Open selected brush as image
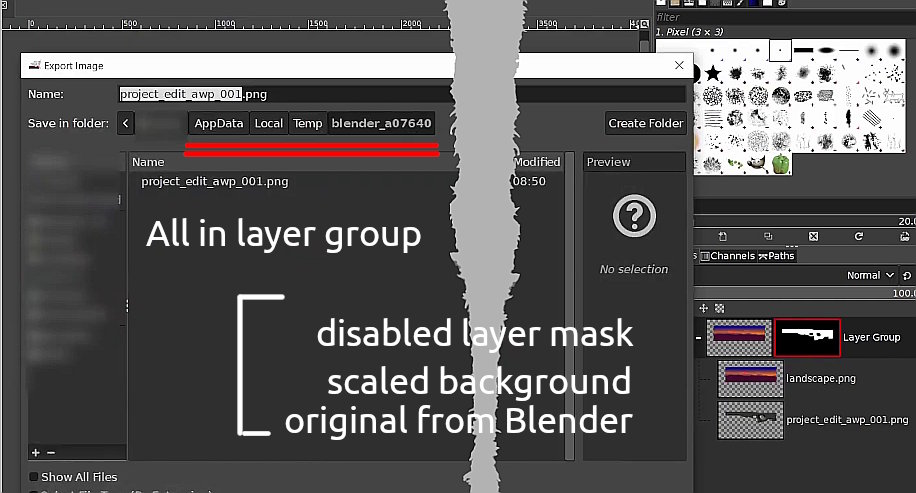The height and width of the screenshot is (493, 916). [x=904, y=237]
